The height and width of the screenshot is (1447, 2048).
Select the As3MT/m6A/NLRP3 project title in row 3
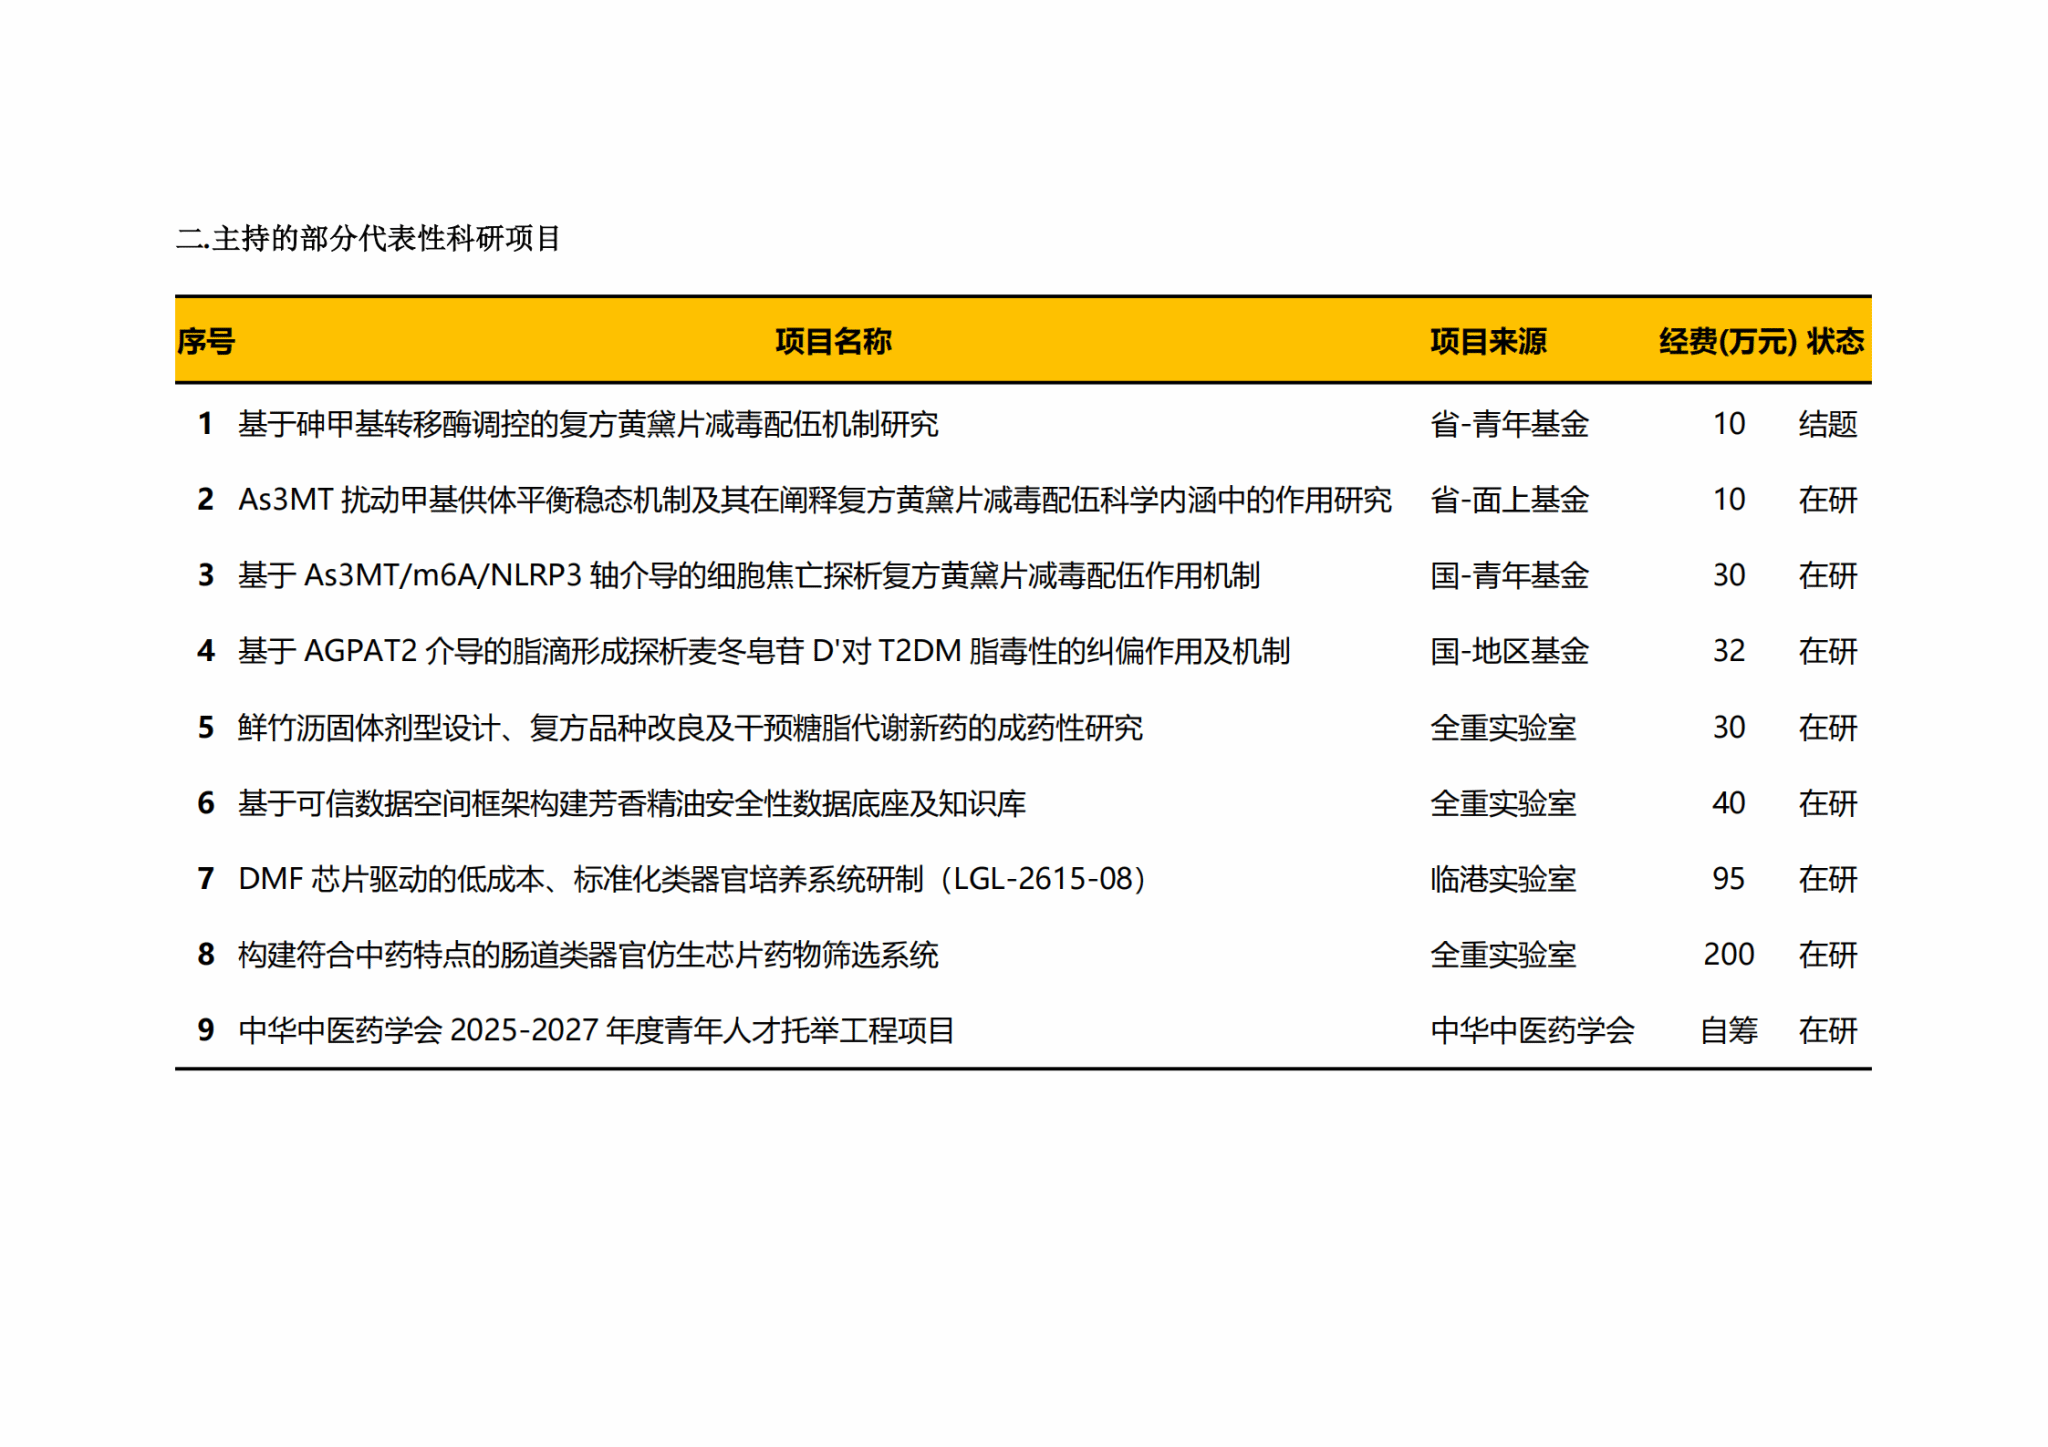(x=748, y=576)
